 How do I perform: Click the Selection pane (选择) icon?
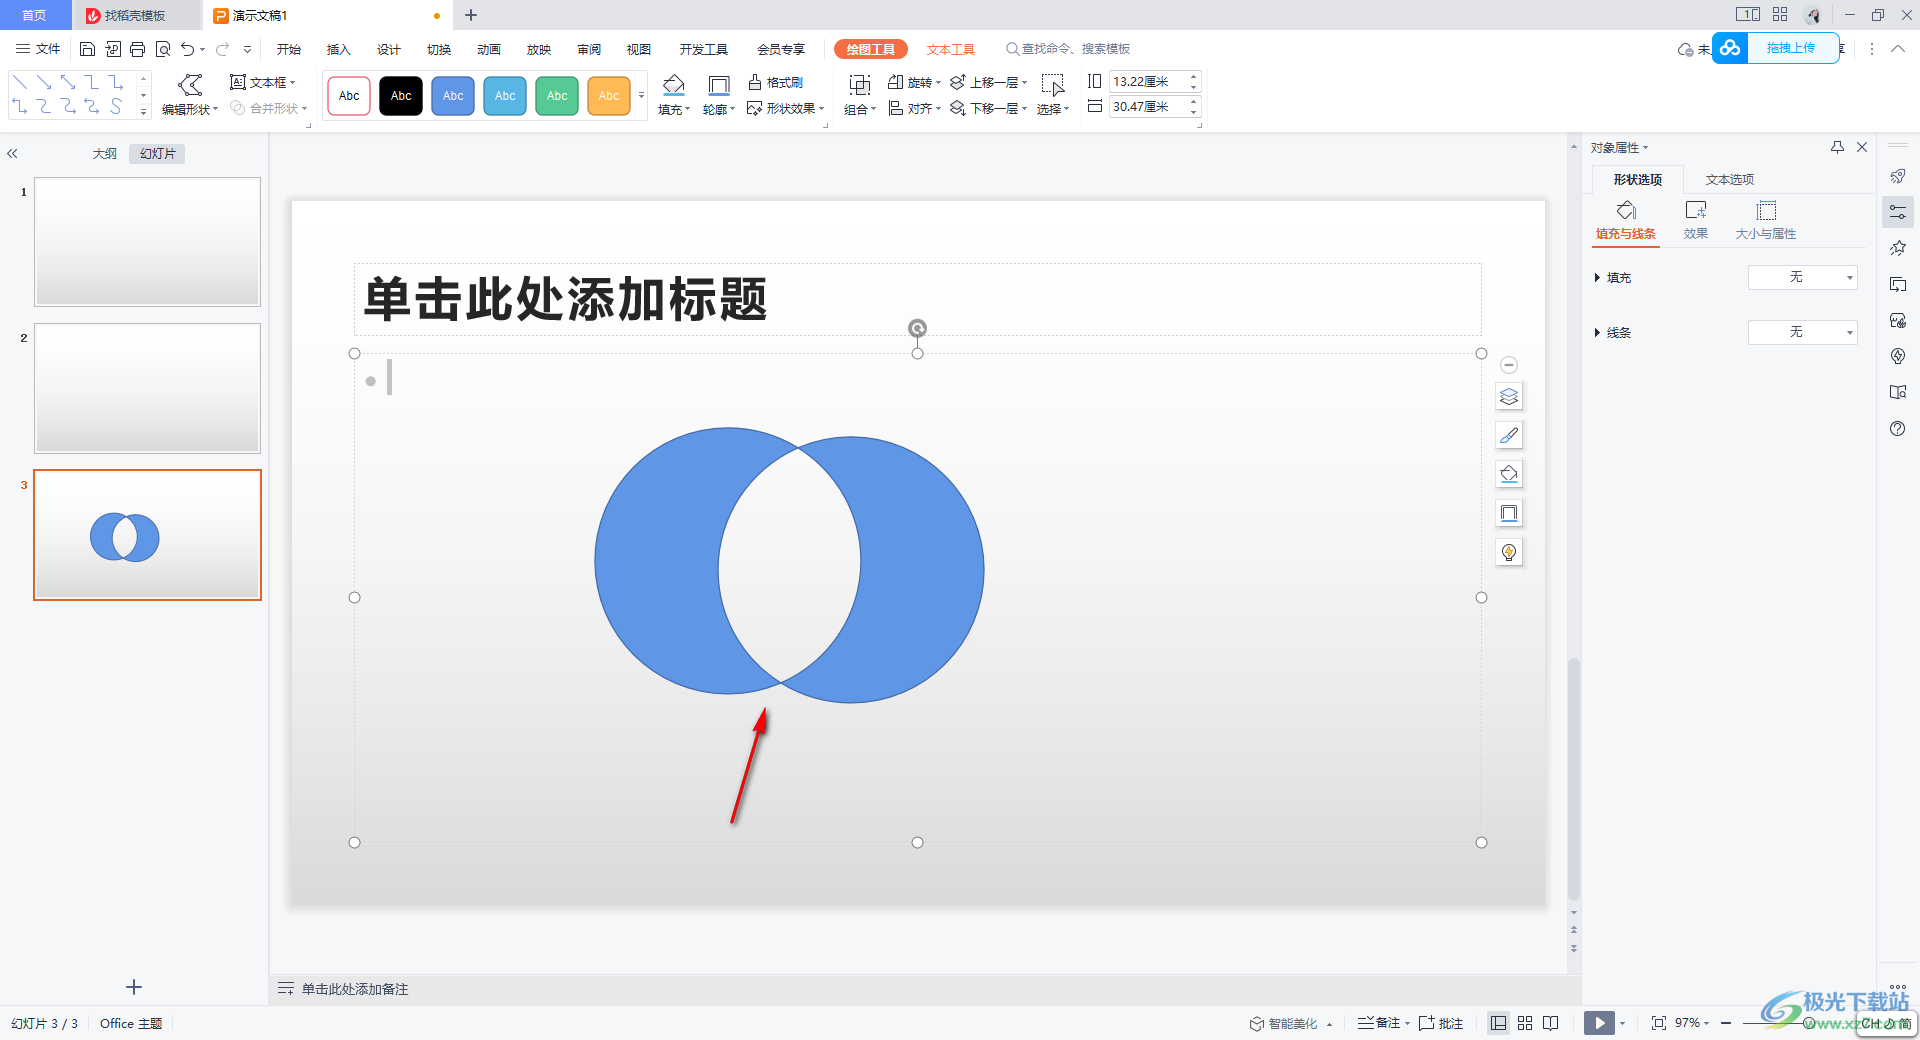pos(1052,86)
